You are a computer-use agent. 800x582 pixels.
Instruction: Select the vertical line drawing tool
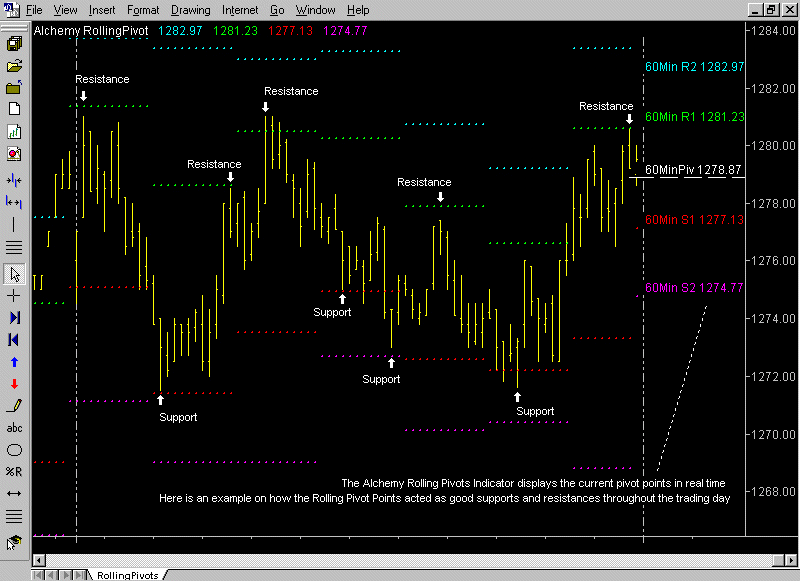tap(14, 224)
